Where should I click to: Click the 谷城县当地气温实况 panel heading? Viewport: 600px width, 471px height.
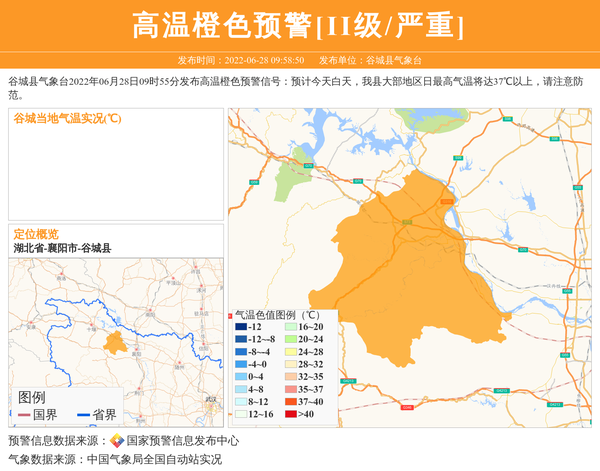pos(67,118)
